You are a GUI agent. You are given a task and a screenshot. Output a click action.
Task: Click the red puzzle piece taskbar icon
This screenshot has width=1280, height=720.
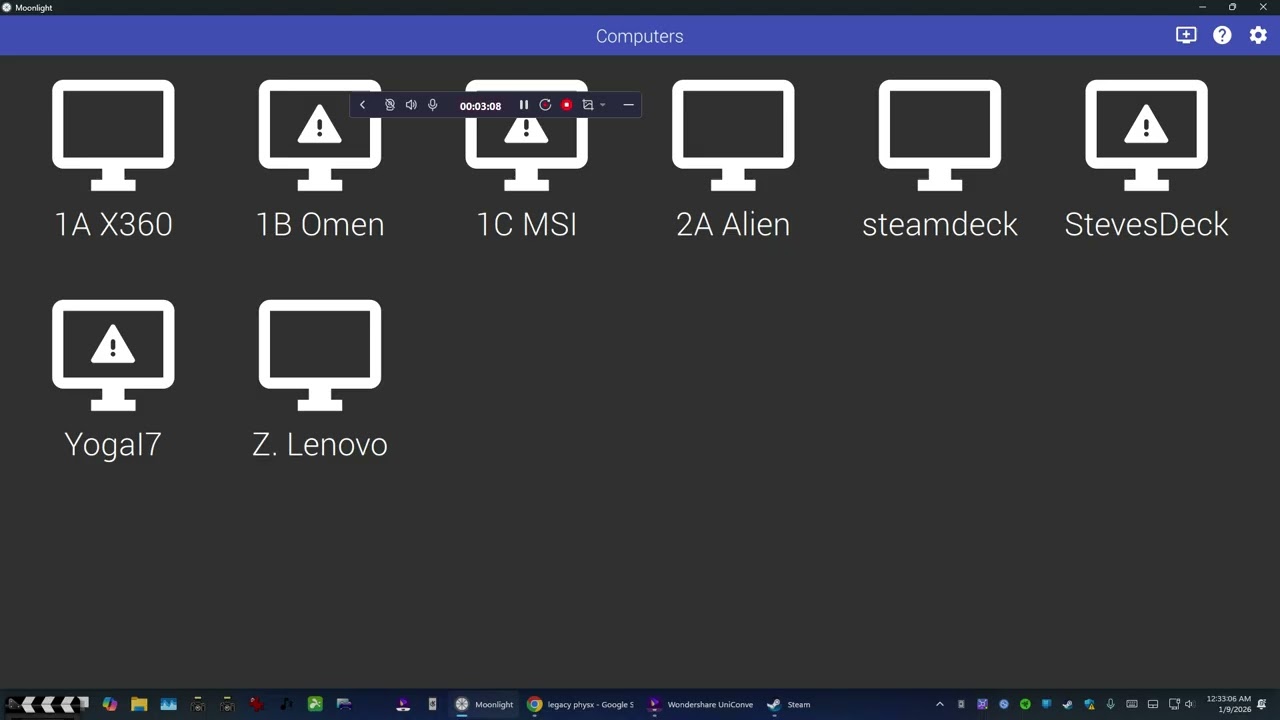coord(257,704)
